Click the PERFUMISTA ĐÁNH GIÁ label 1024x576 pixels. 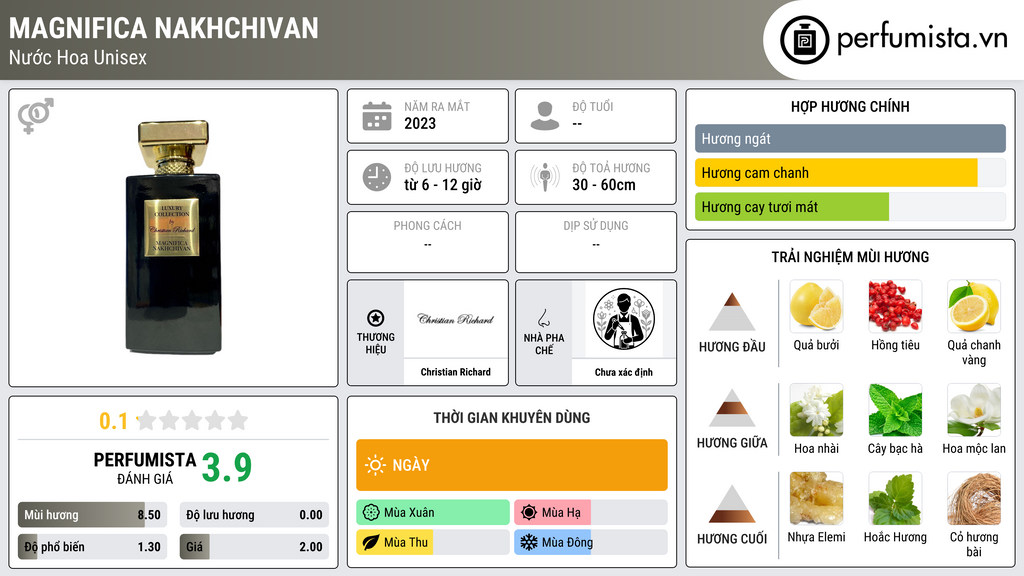click(x=145, y=469)
